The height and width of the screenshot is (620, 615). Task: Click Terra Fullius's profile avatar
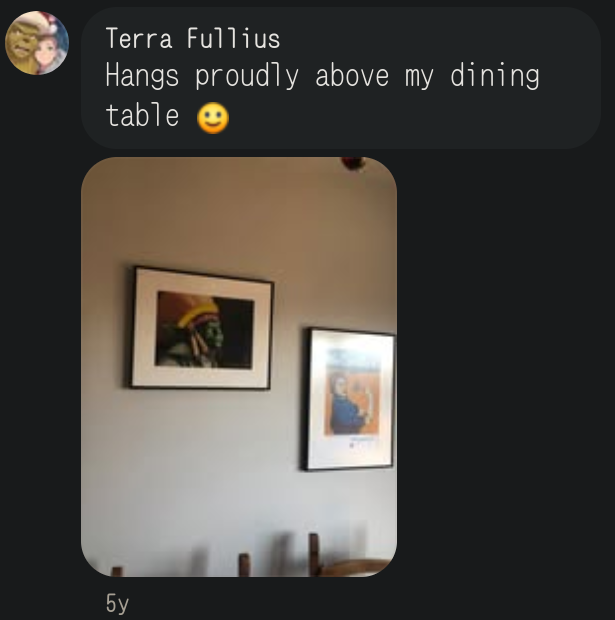(x=37, y=43)
